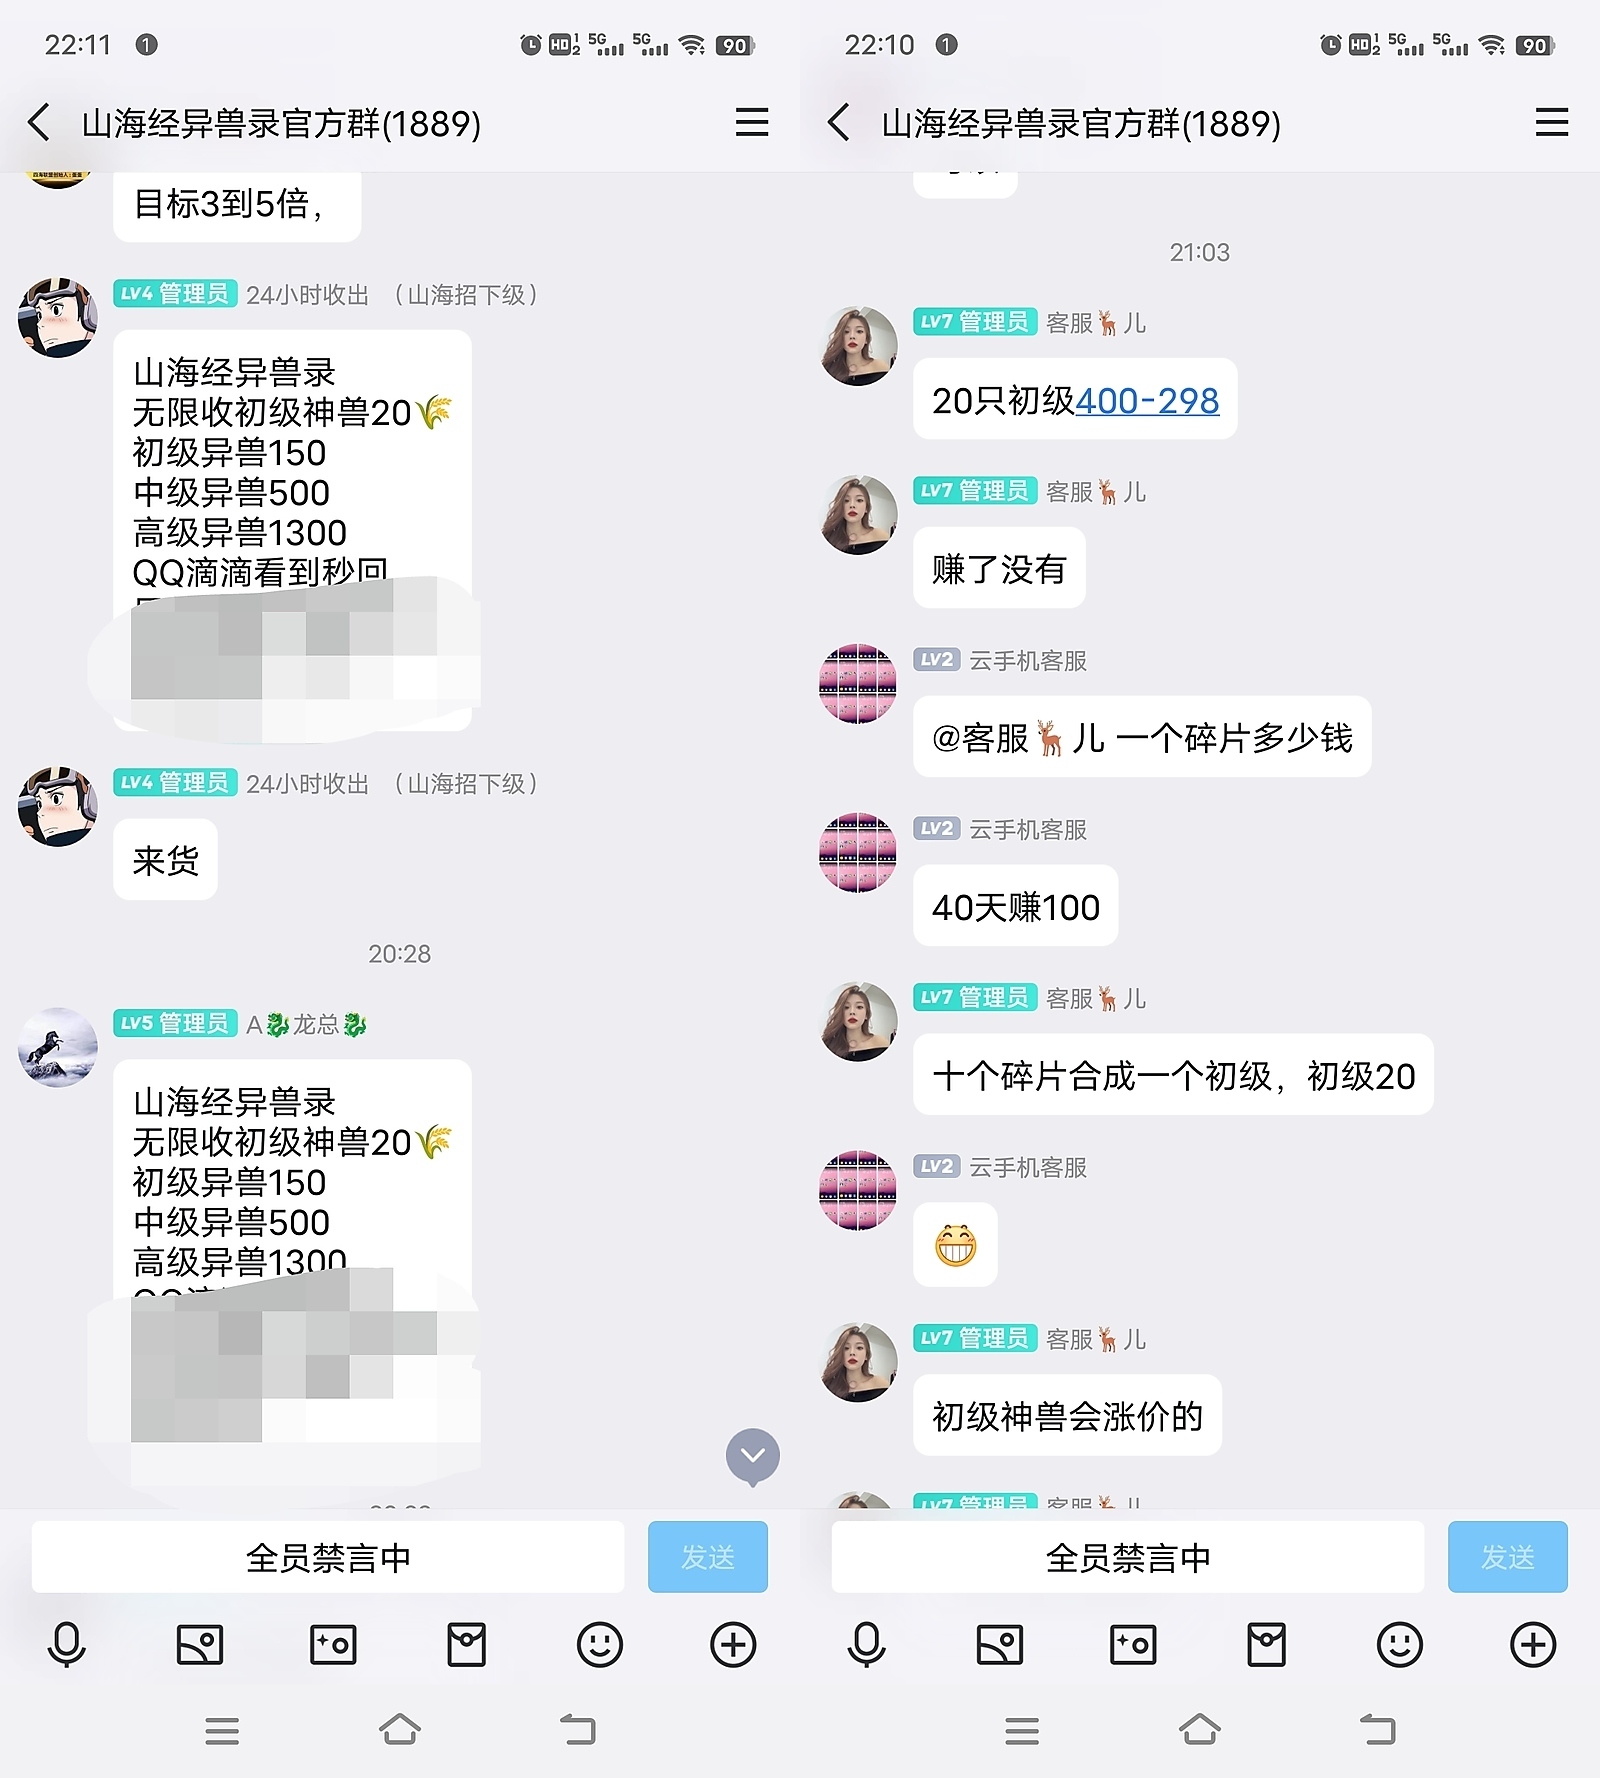The width and height of the screenshot is (1600, 1778).
Task: Open the image picker in the left chat toolbar
Action: [x=200, y=1644]
